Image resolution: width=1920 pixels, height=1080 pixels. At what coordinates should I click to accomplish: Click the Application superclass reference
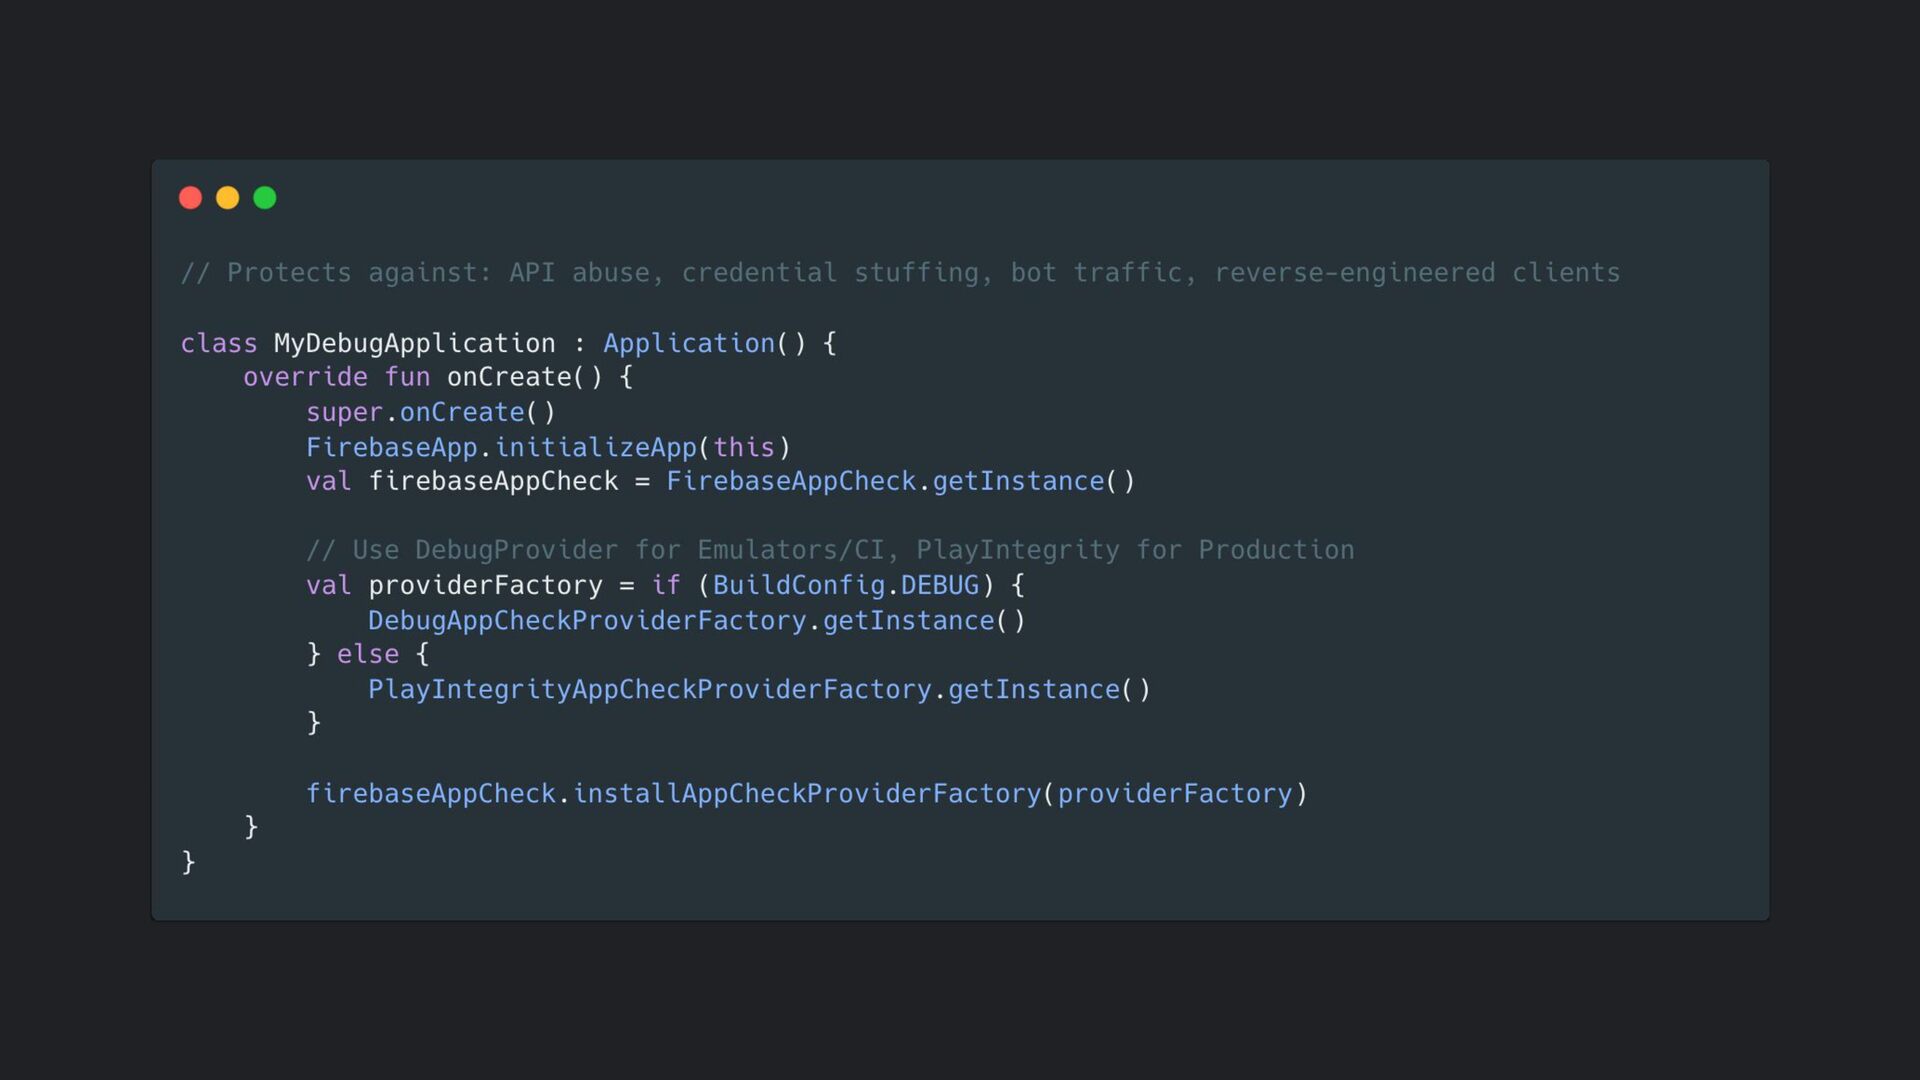pos(688,343)
